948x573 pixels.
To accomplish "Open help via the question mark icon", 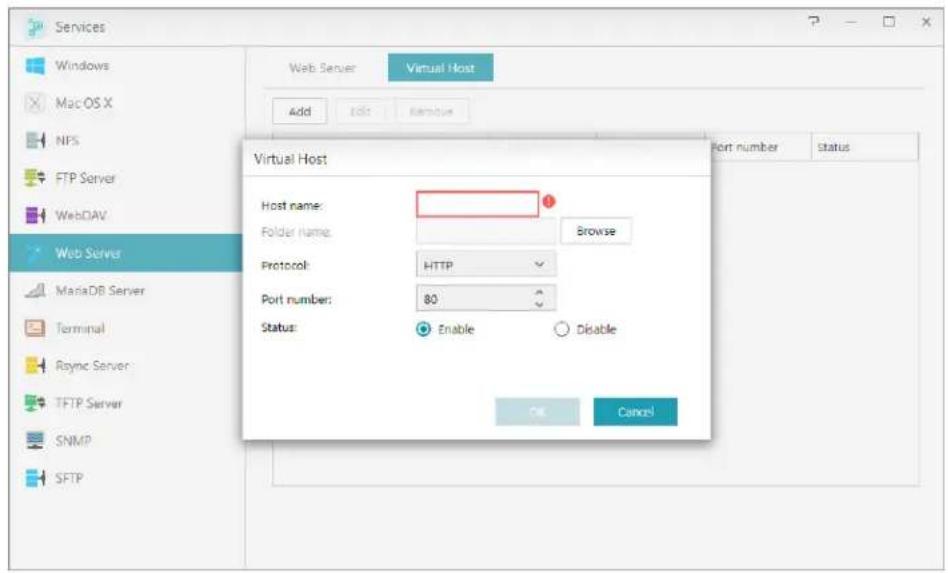I will [x=814, y=22].
